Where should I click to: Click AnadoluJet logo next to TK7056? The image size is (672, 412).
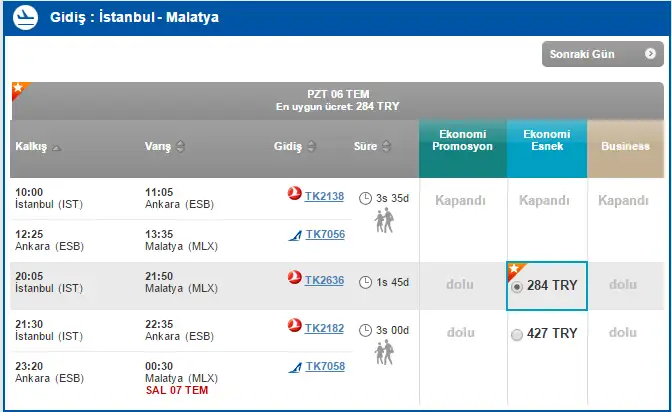(x=294, y=234)
